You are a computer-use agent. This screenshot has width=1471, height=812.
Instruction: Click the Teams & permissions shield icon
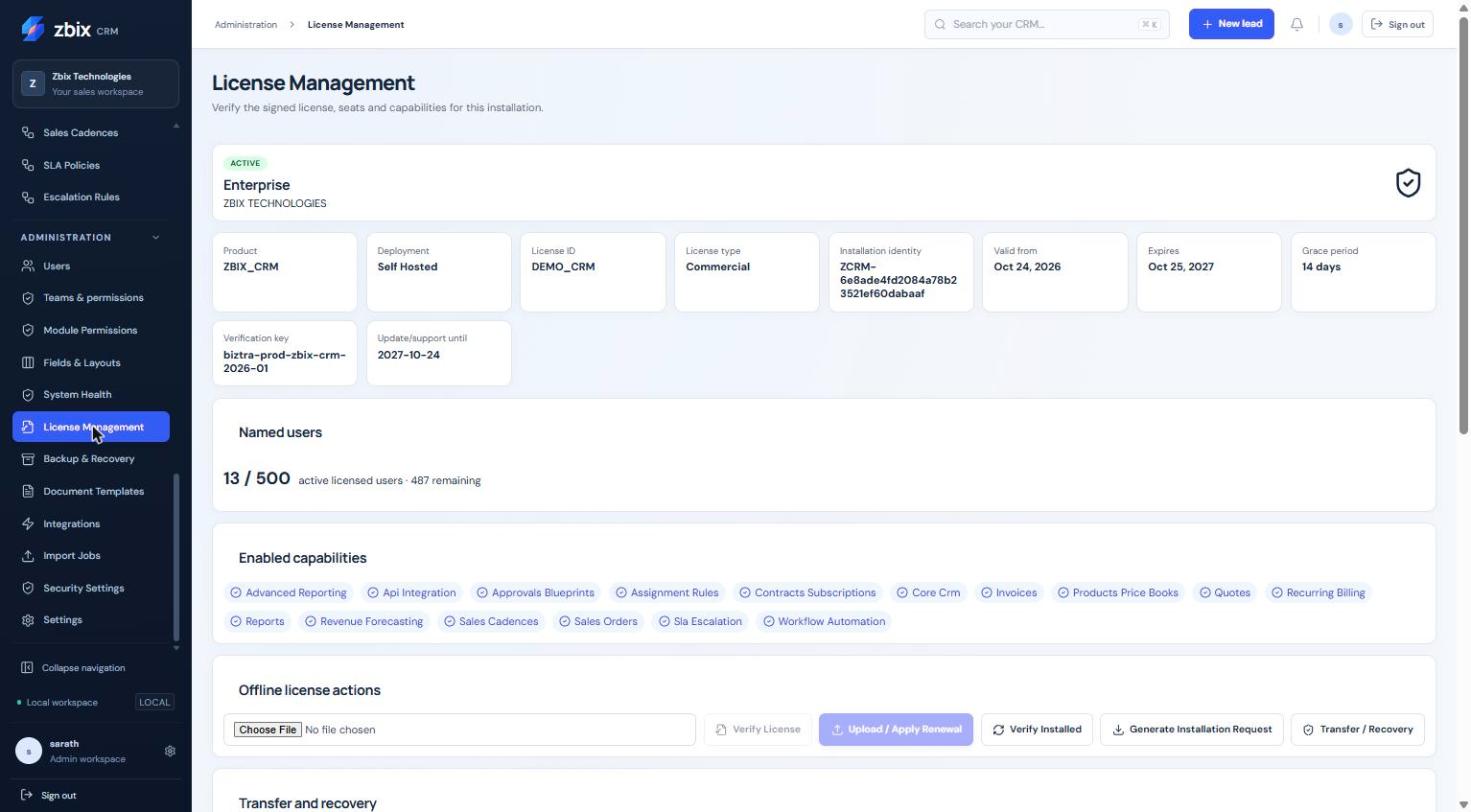point(28,298)
